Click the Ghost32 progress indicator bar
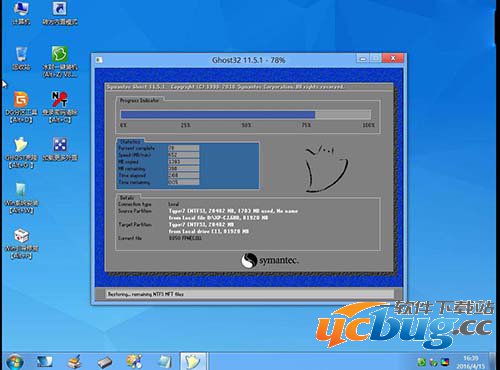500x370 pixels. click(x=246, y=115)
